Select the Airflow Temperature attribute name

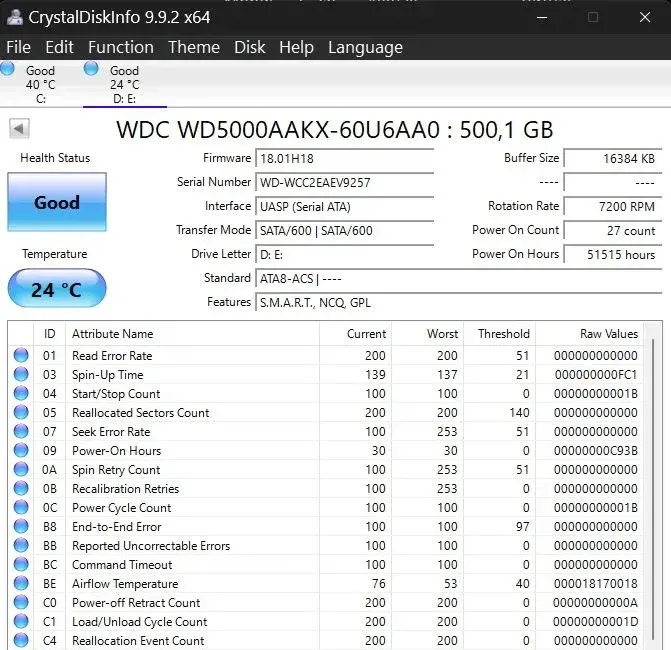pyautogui.click(x=125, y=584)
